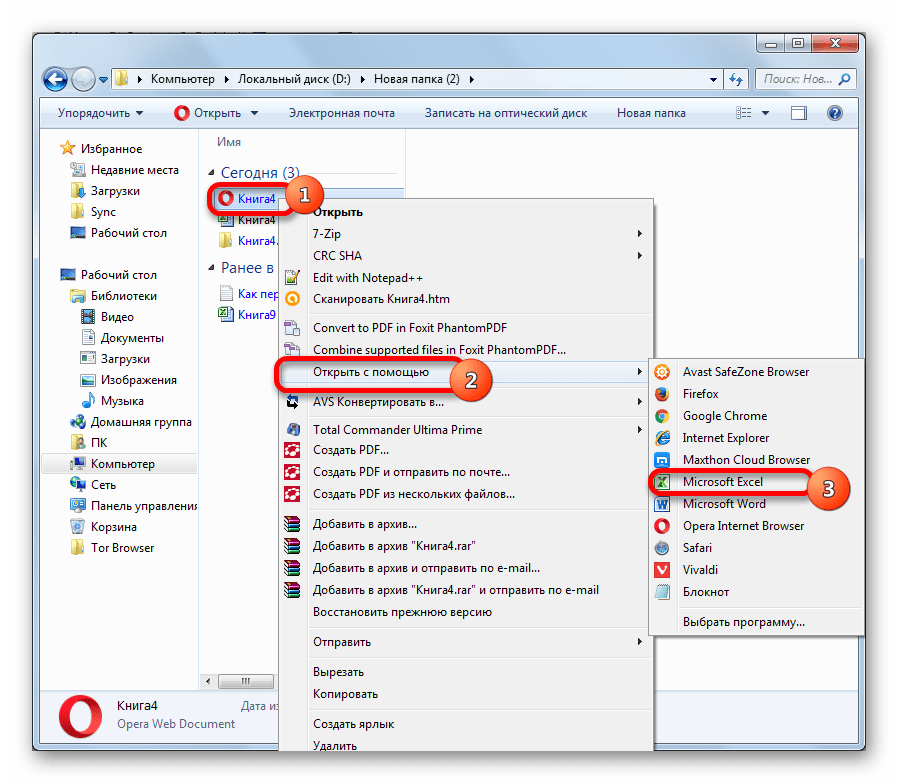The width and height of the screenshot is (898, 783).
Task: Click the preview pane toggle icon
Action: [x=798, y=113]
